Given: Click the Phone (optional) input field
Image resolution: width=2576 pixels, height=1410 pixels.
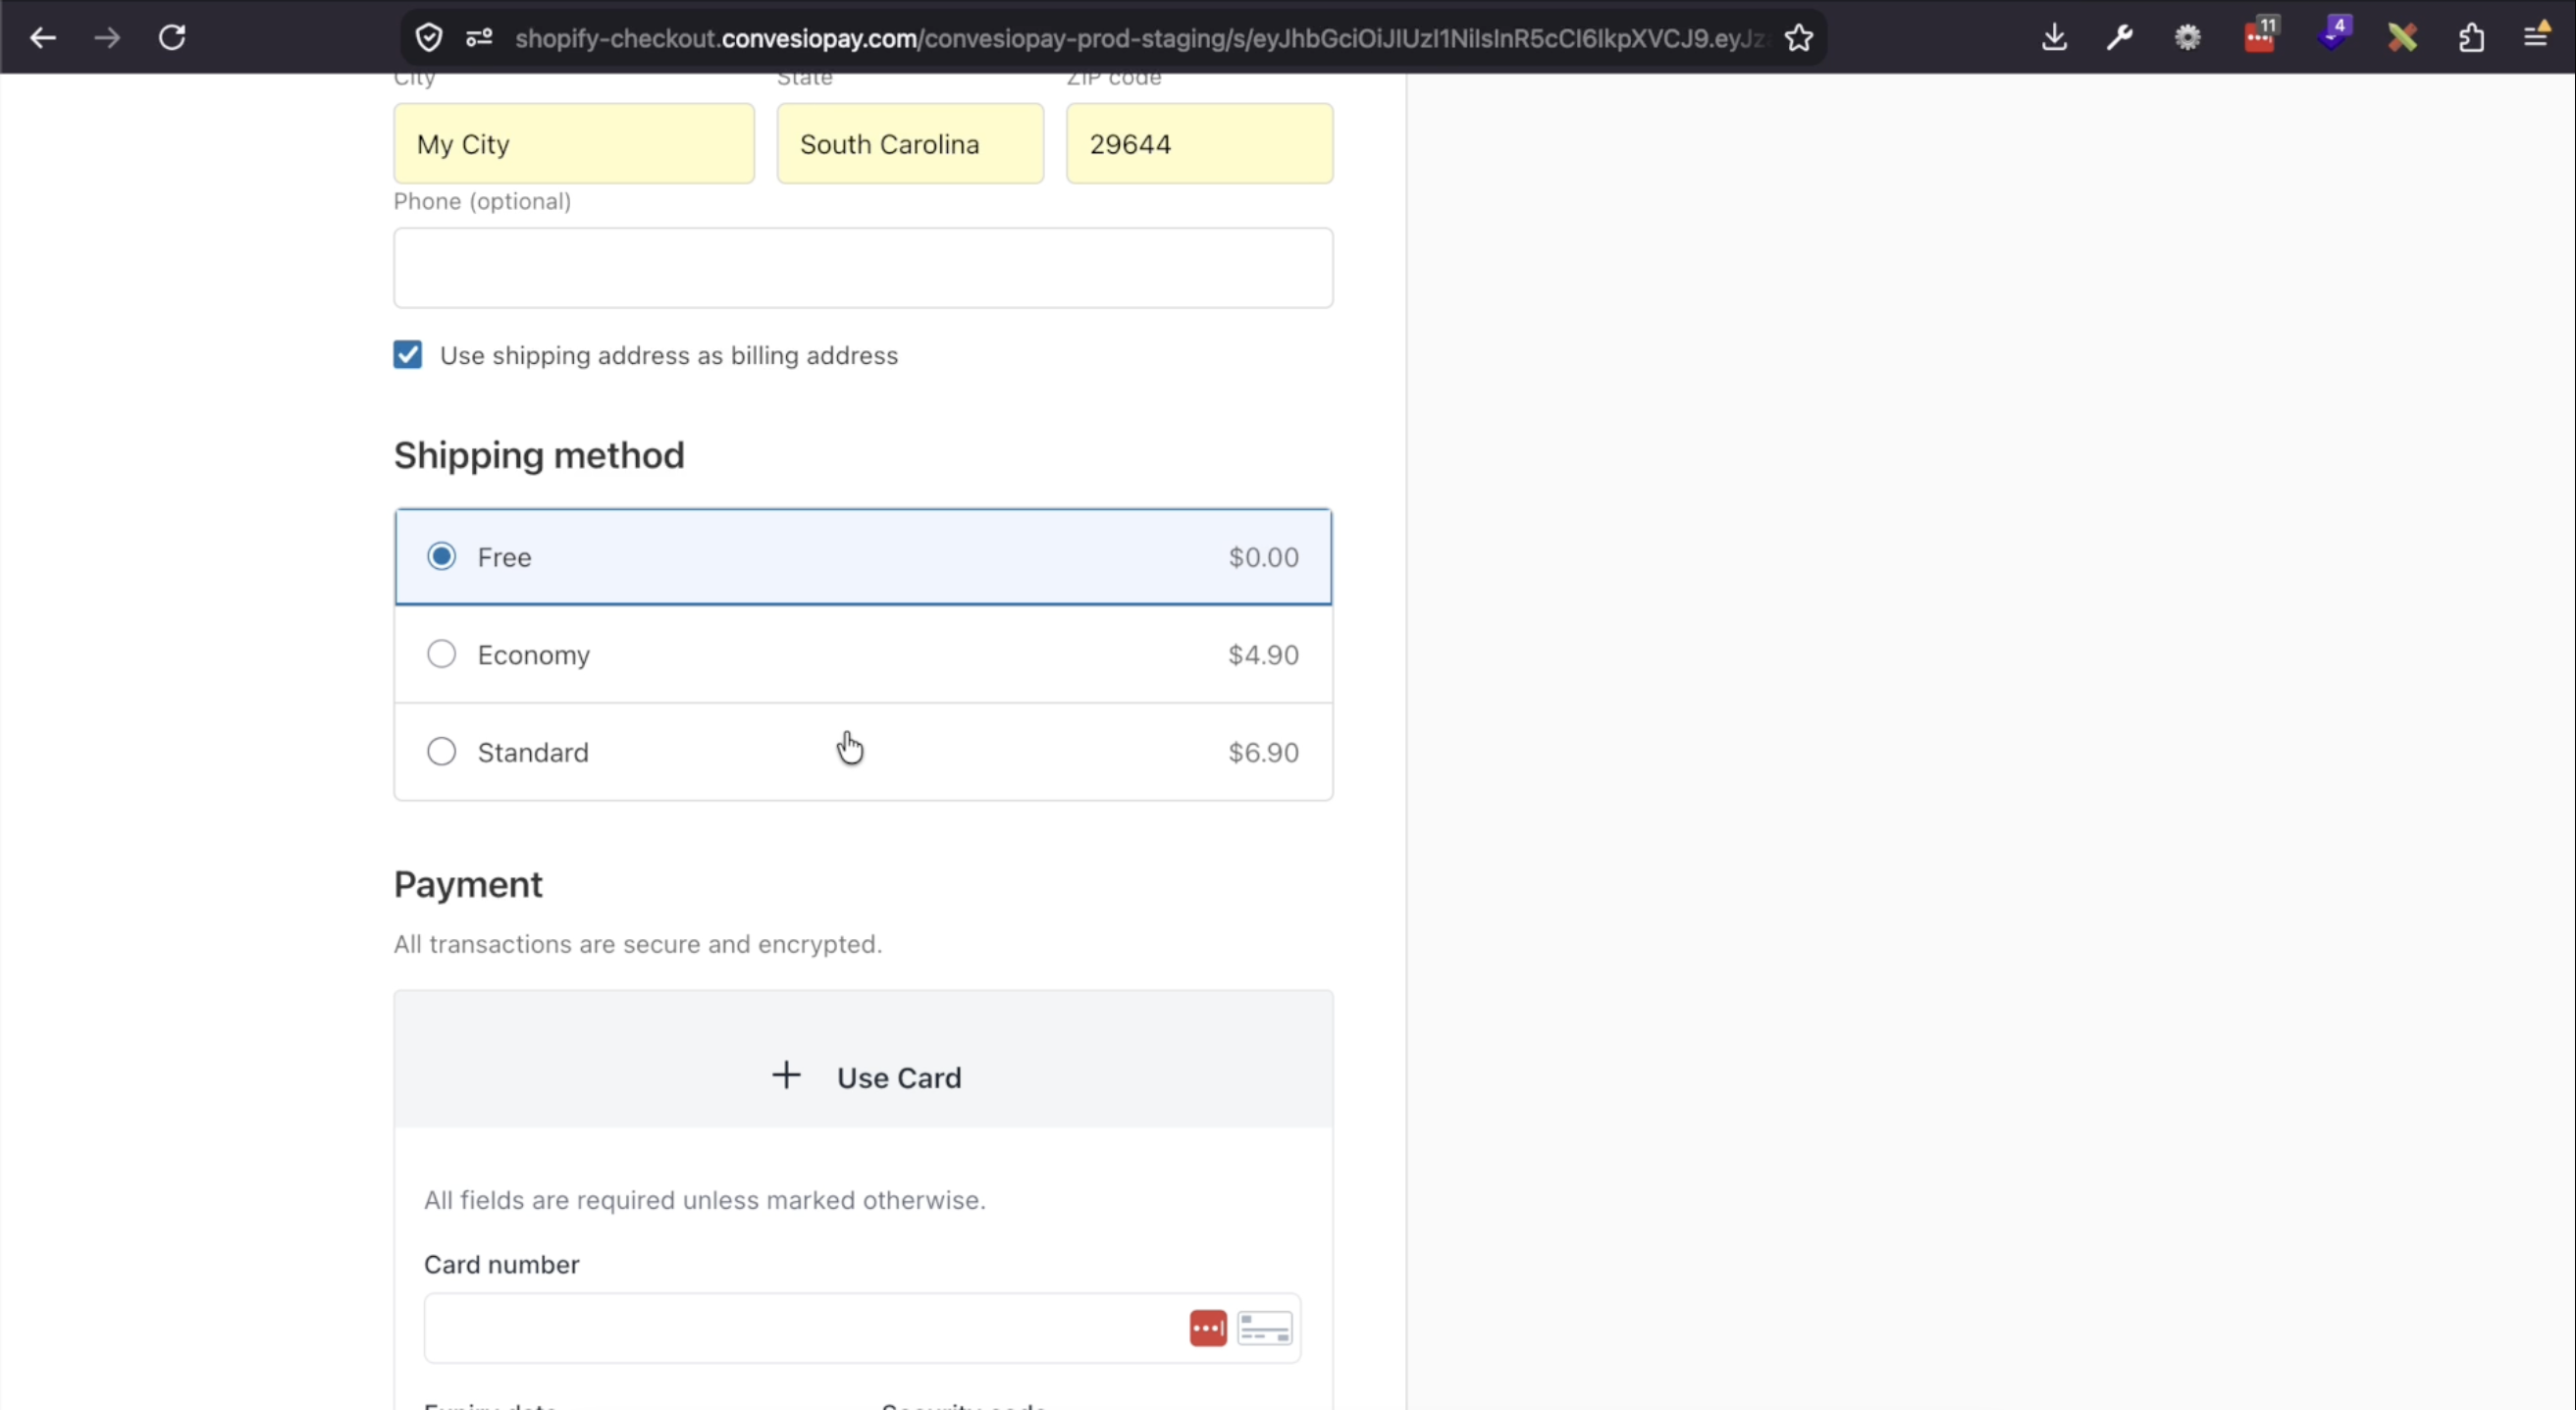Looking at the screenshot, I should (863, 268).
